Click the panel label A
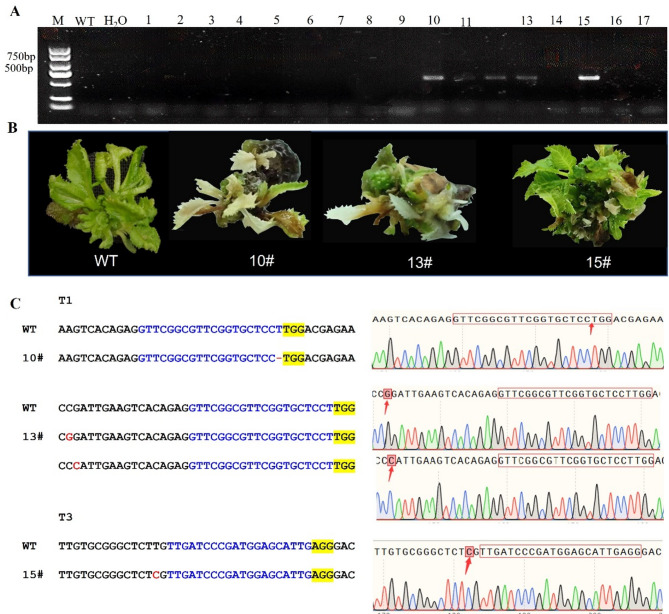Image resolution: width=669 pixels, height=614 pixels. [15, 11]
